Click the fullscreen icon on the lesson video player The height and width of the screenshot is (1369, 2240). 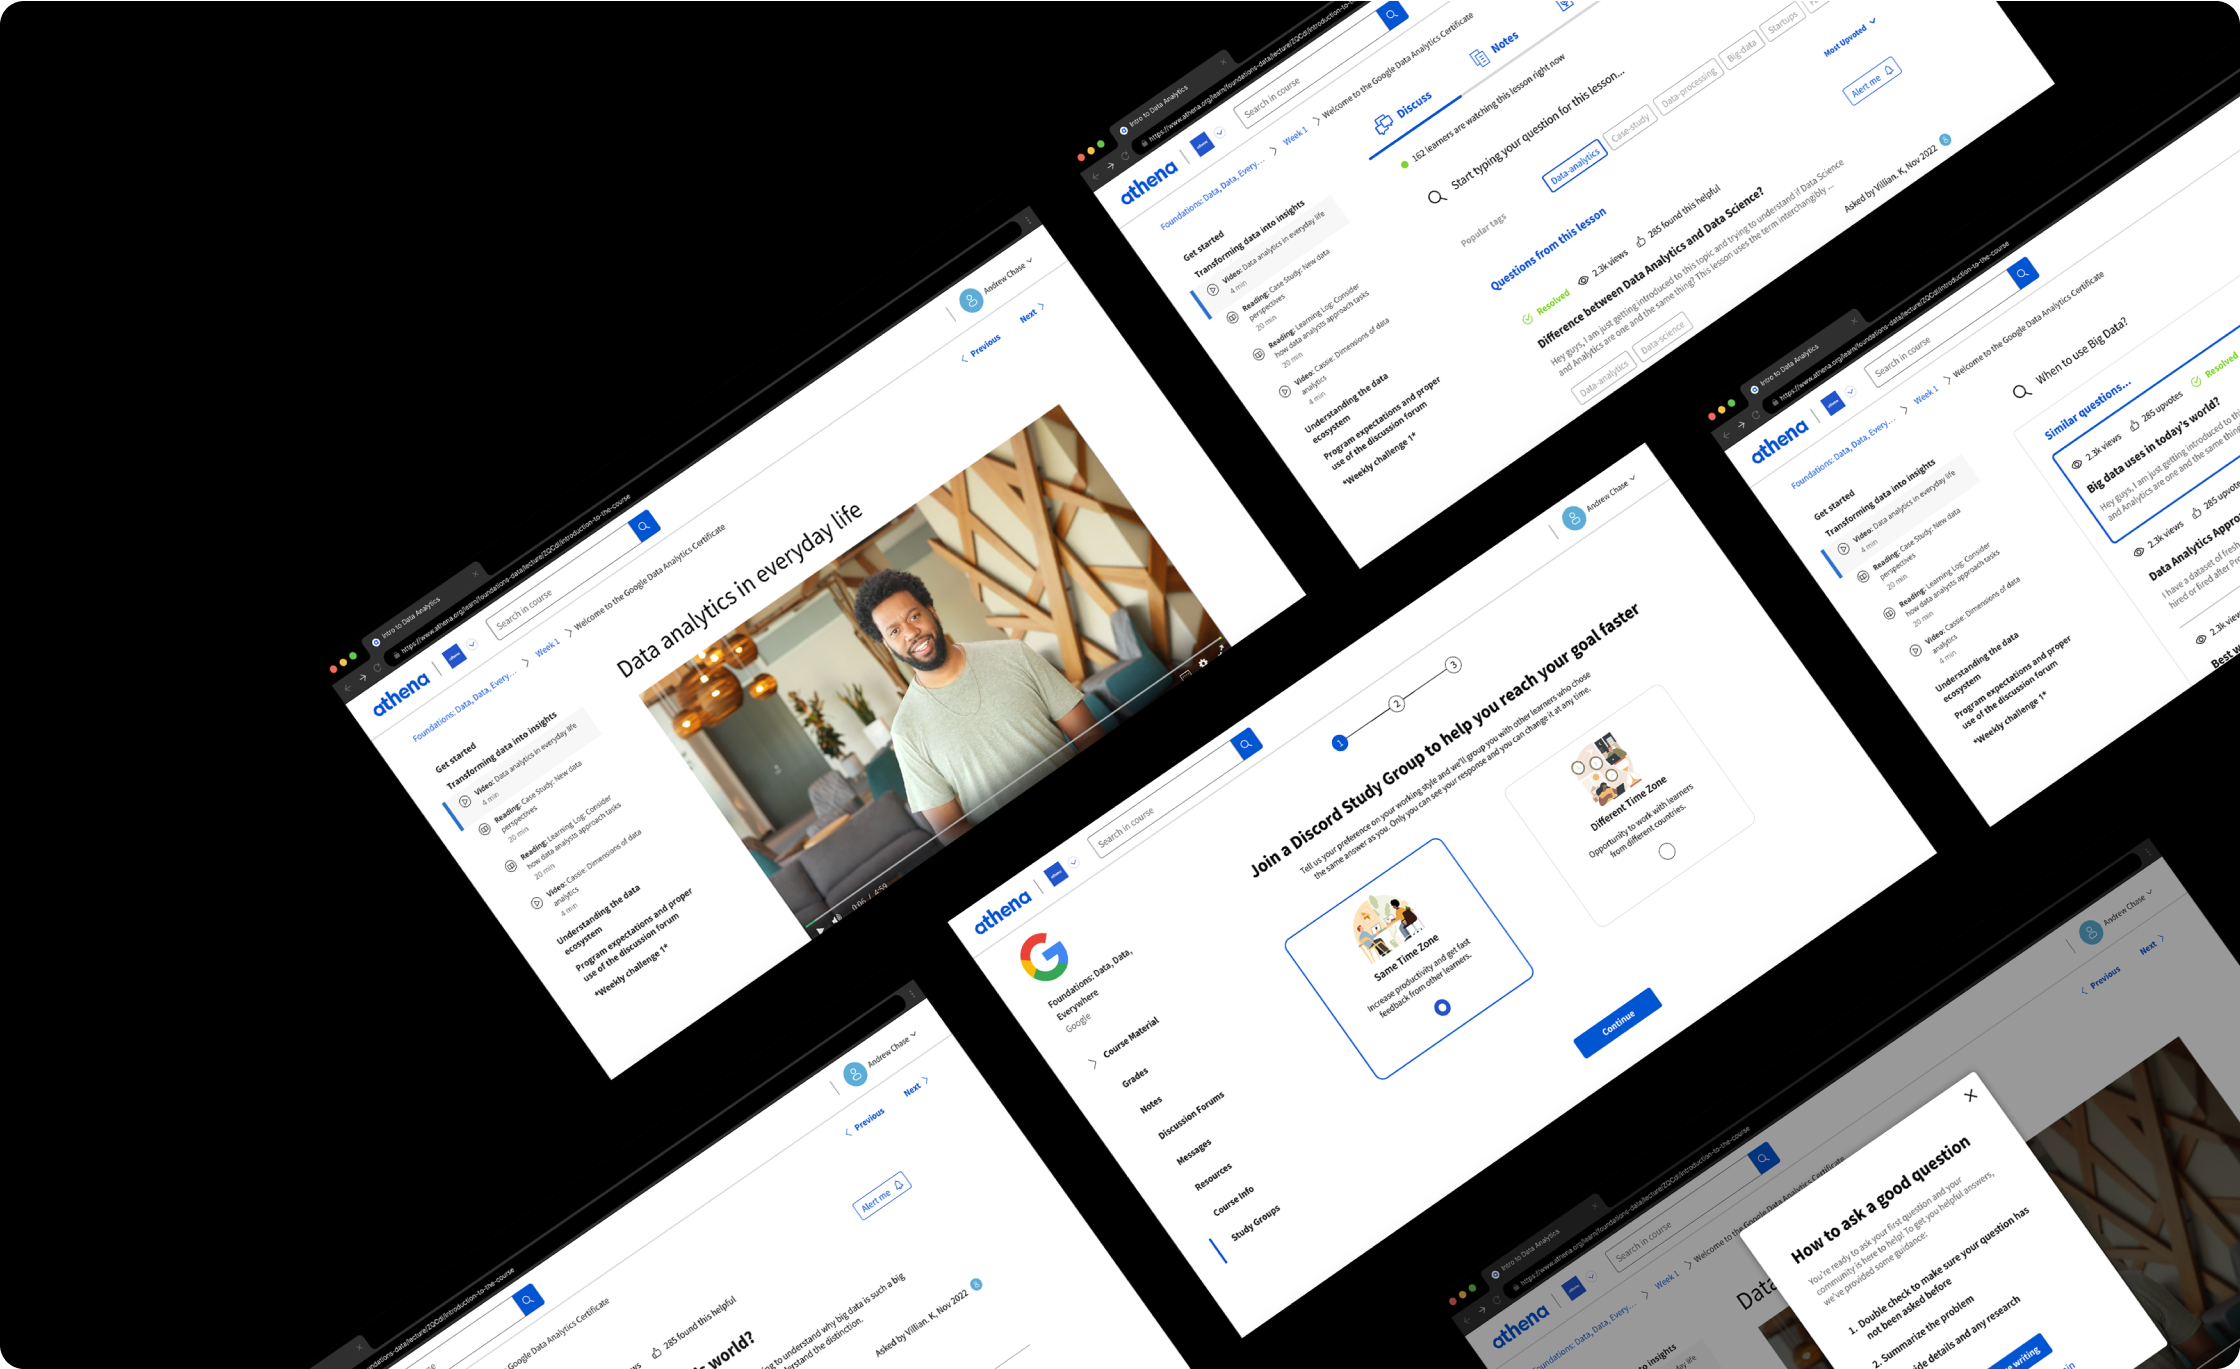(x=1221, y=650)
